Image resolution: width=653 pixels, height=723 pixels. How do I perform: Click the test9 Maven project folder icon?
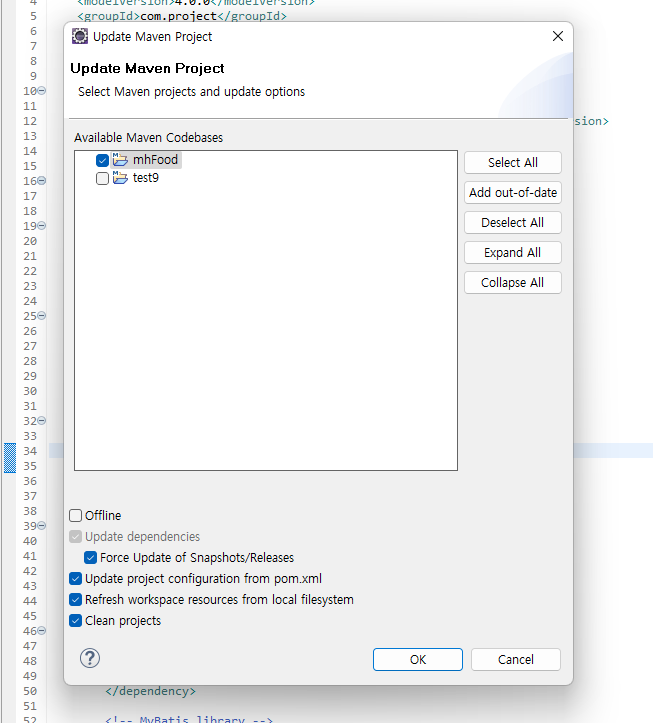(x=120, y=178)
